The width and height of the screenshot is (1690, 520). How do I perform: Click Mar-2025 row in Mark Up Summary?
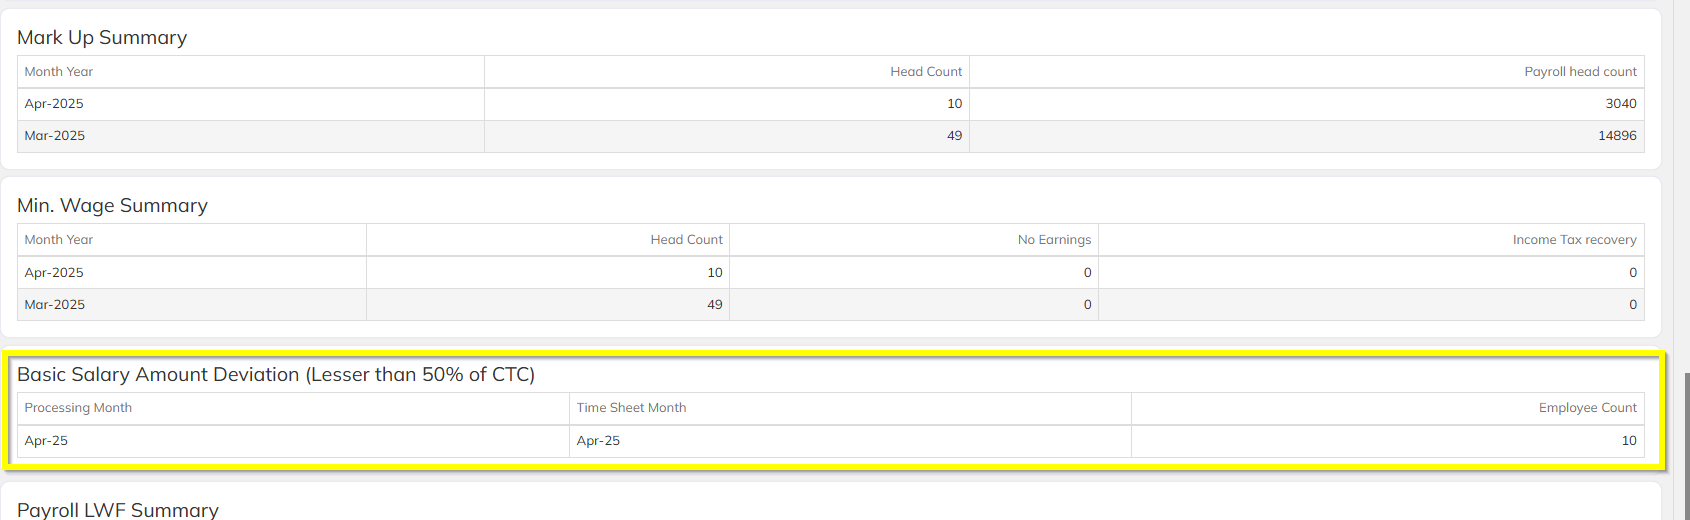pyautogui.click(x=55, y=136)
